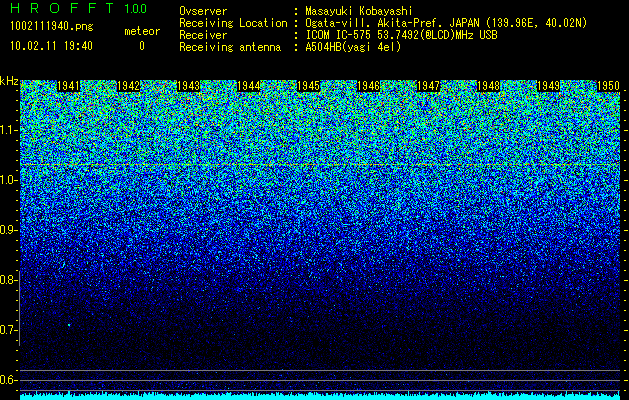
Task: Click the date 10.02.11 19:40
Action: [x=51, y=45]
